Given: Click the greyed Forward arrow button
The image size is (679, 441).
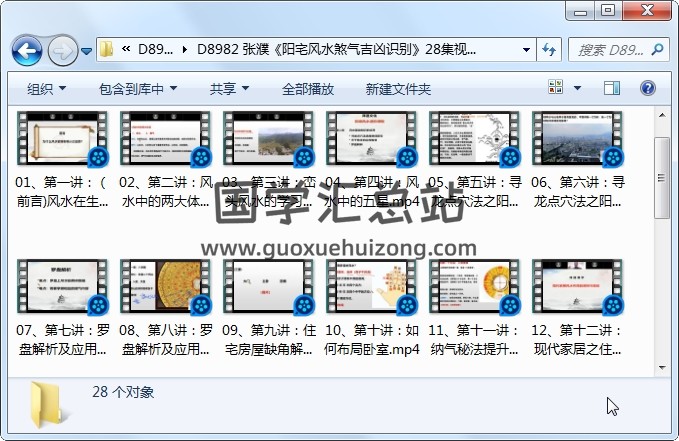Looking at the screenshot, I should [x=62, y=51].
